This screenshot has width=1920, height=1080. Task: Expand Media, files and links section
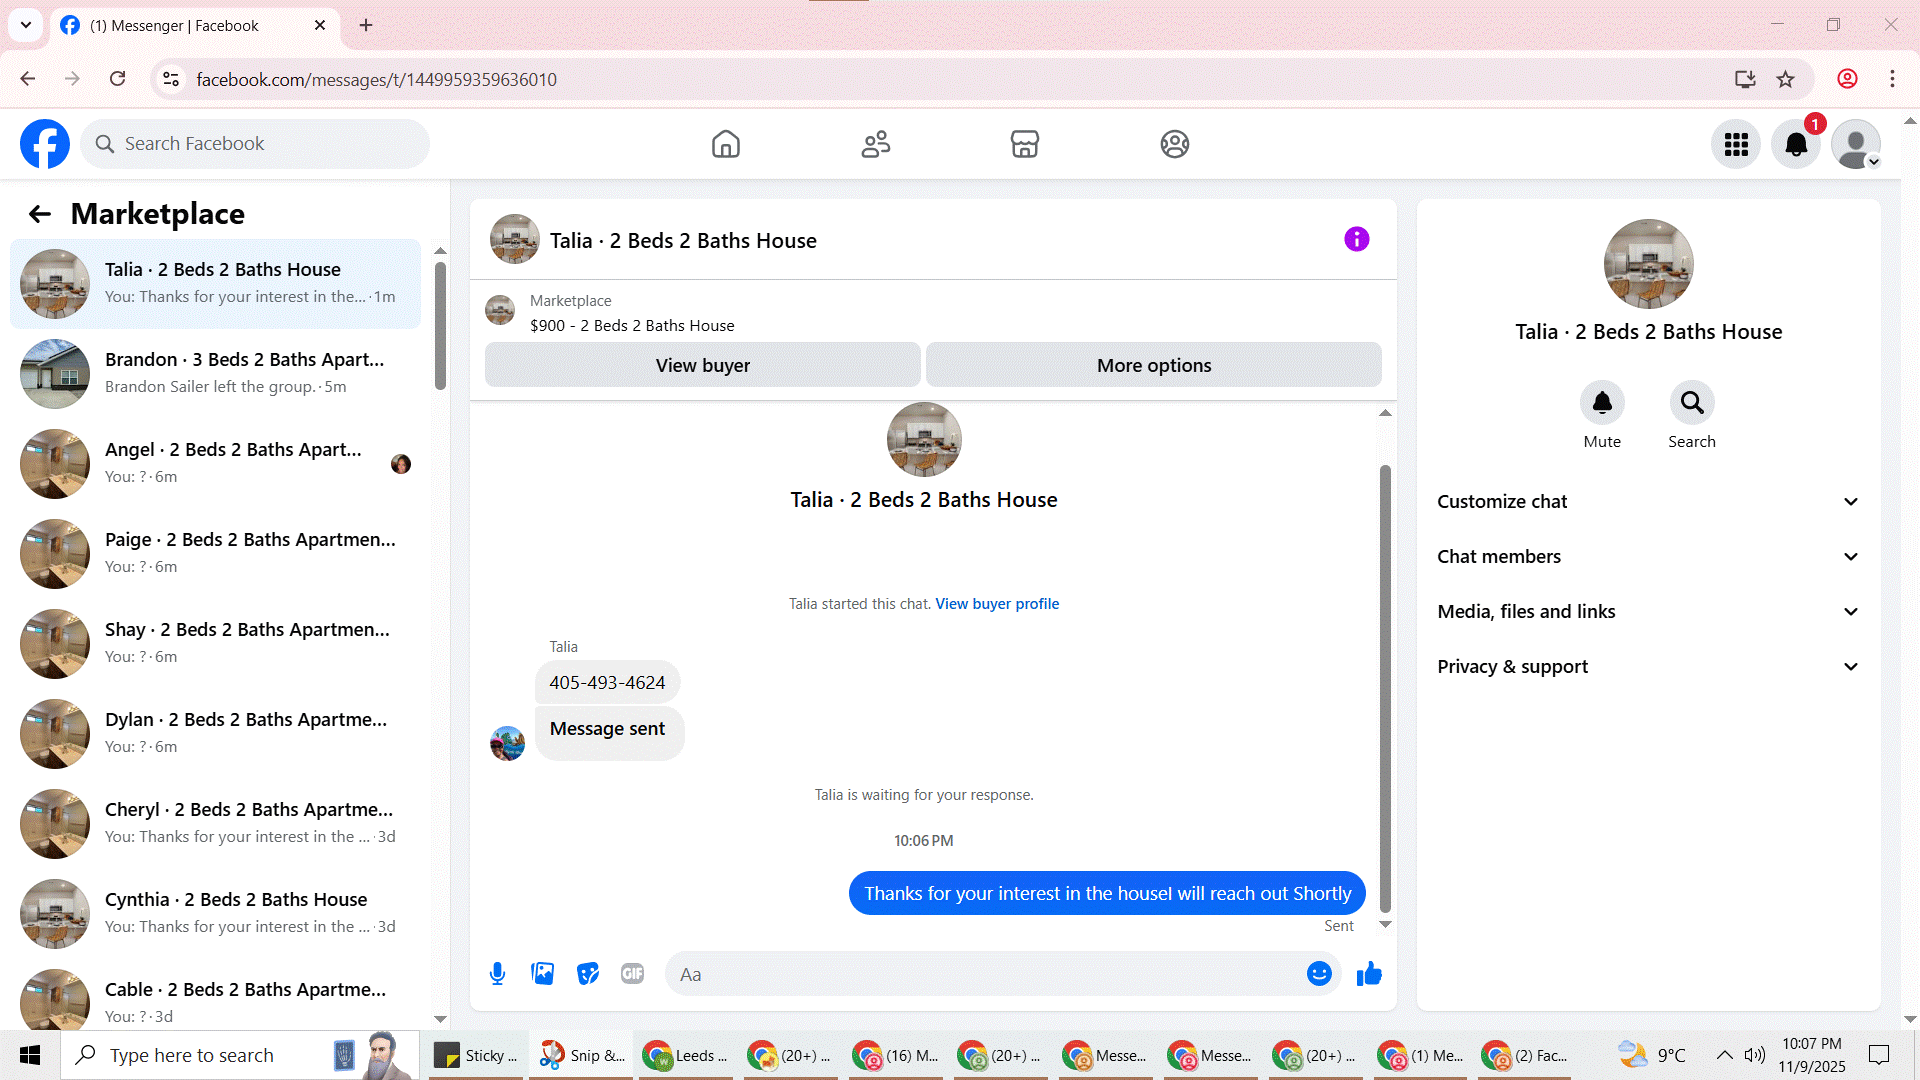1649,612
